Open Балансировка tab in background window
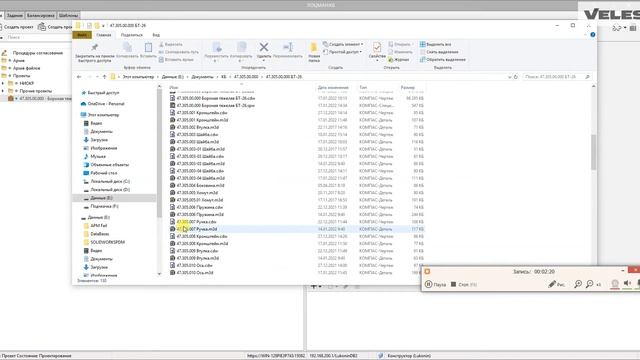 tap(40, 16)
